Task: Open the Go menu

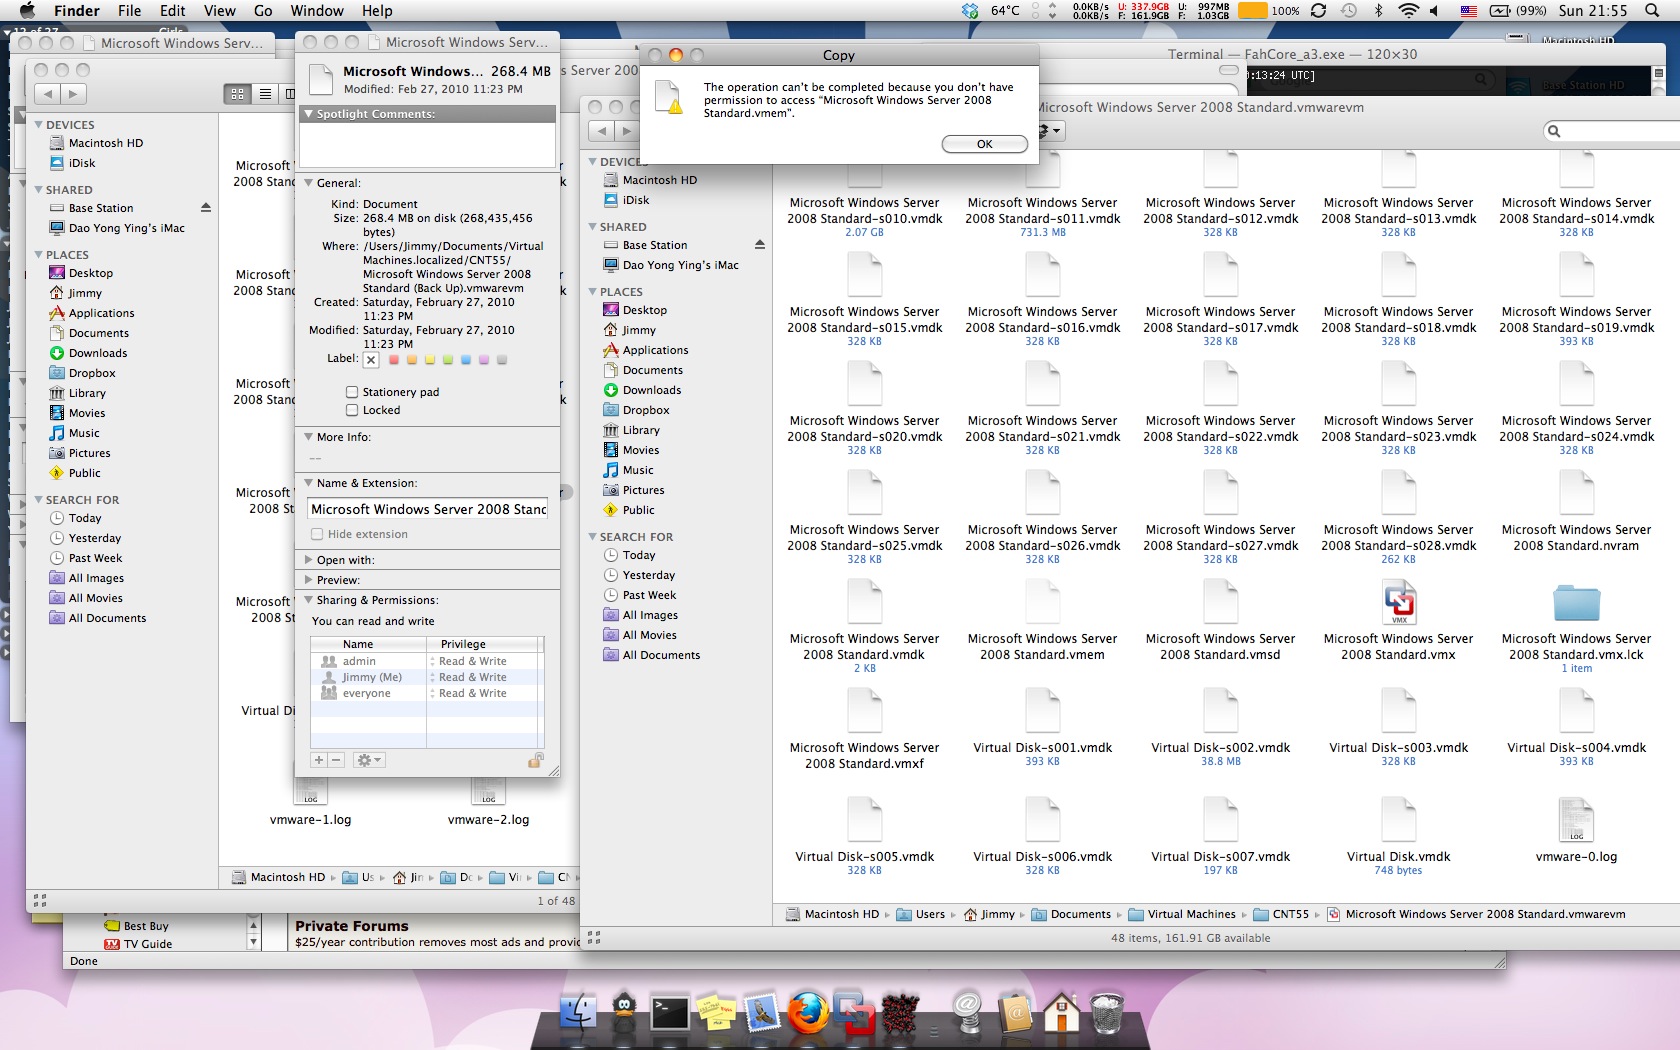Action: point(263,11)
